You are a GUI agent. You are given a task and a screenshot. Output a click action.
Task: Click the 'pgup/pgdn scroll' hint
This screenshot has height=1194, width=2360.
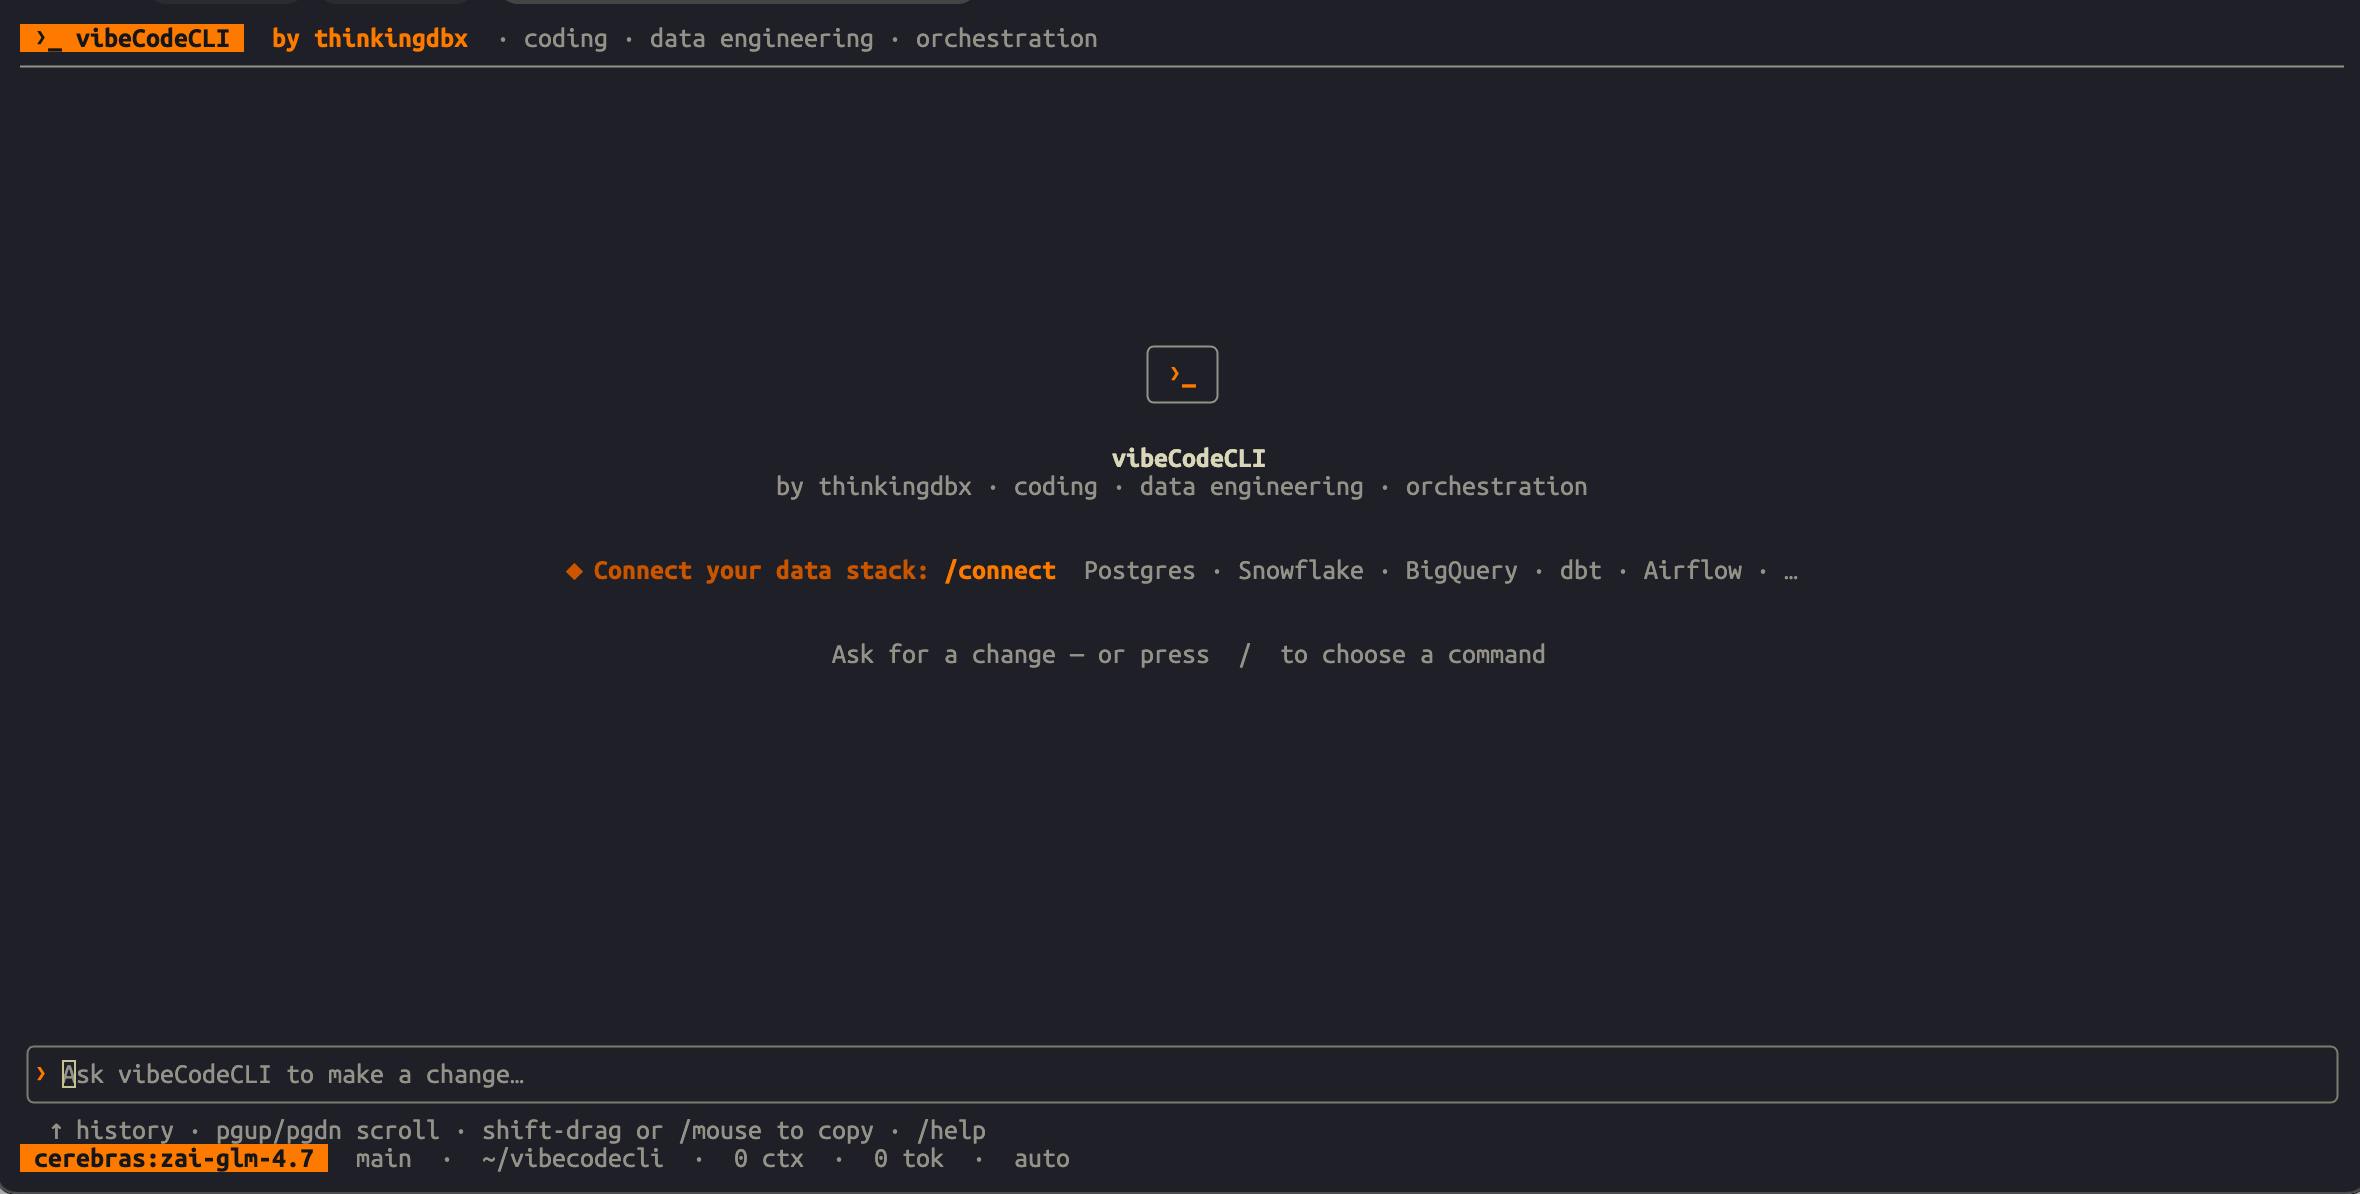(327, 1130)
